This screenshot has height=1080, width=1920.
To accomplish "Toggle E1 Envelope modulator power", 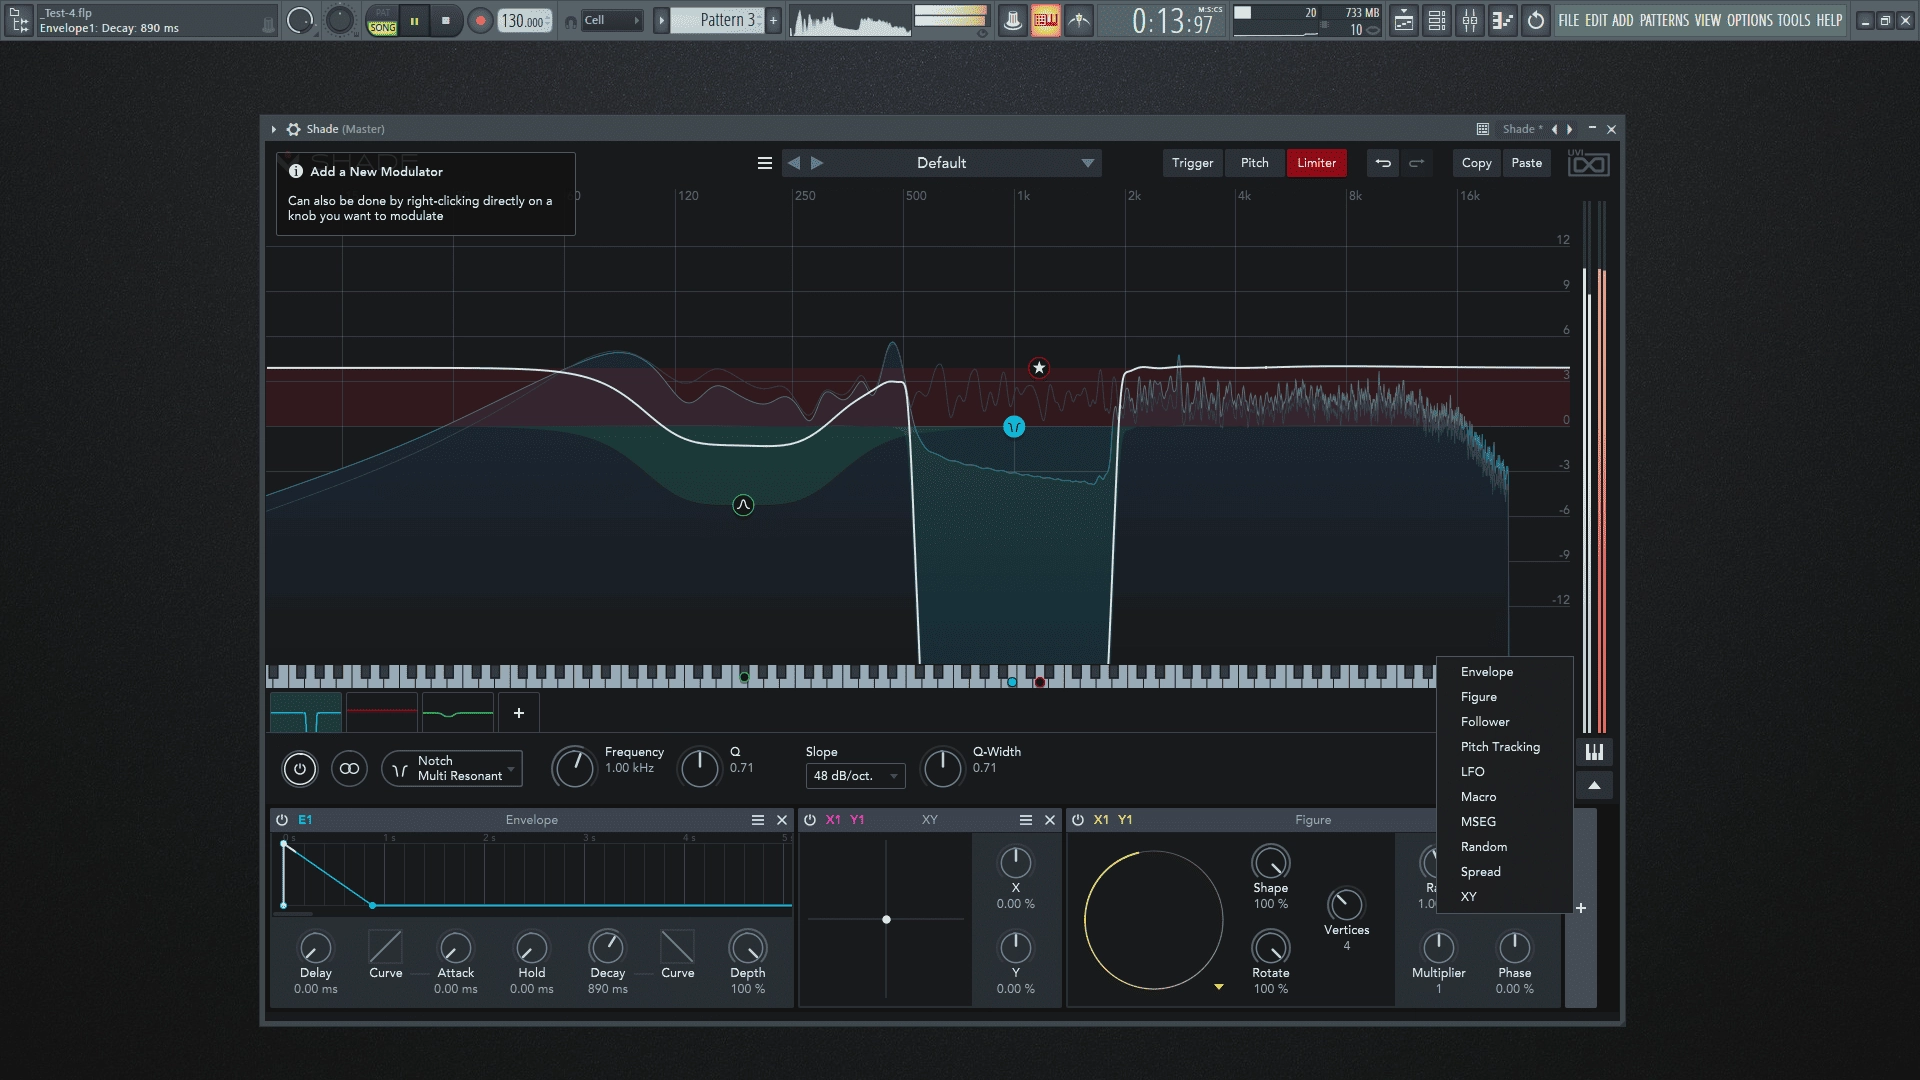I will [x=282, y=820].
